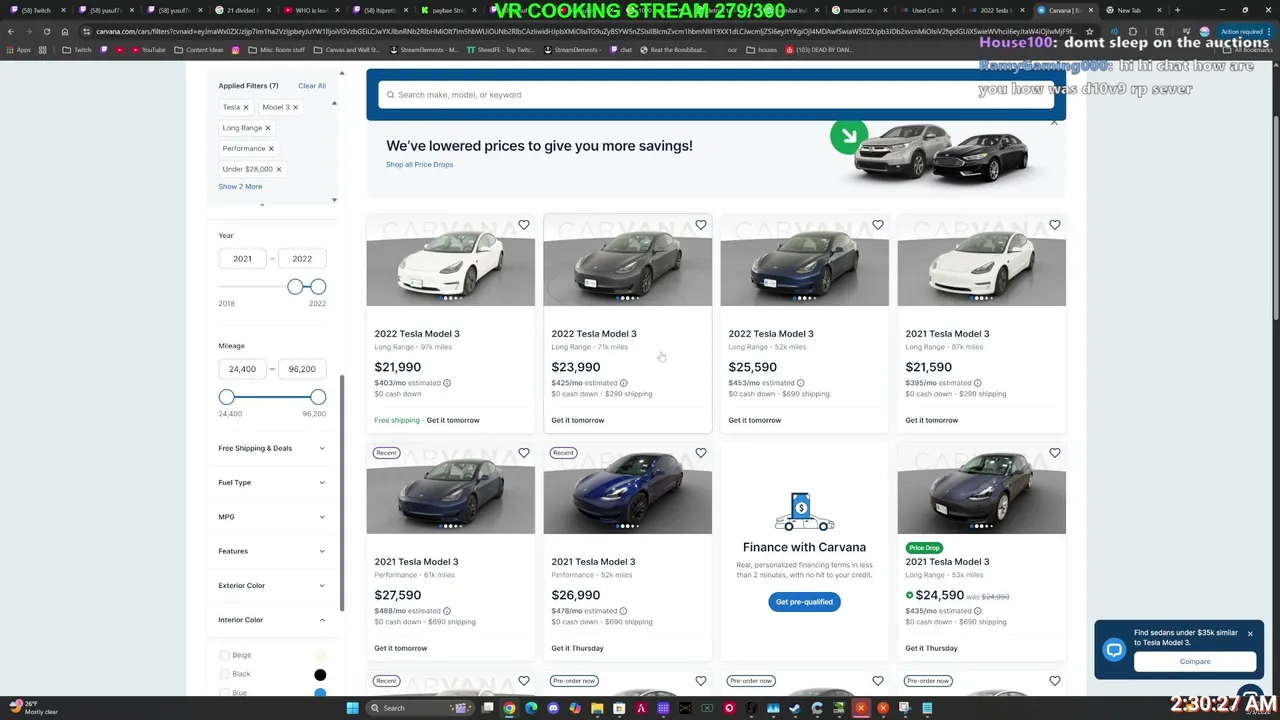This screenshot has width=1280, height=720.
Task: Close the price drop banner
Action: coord(1054,122)
